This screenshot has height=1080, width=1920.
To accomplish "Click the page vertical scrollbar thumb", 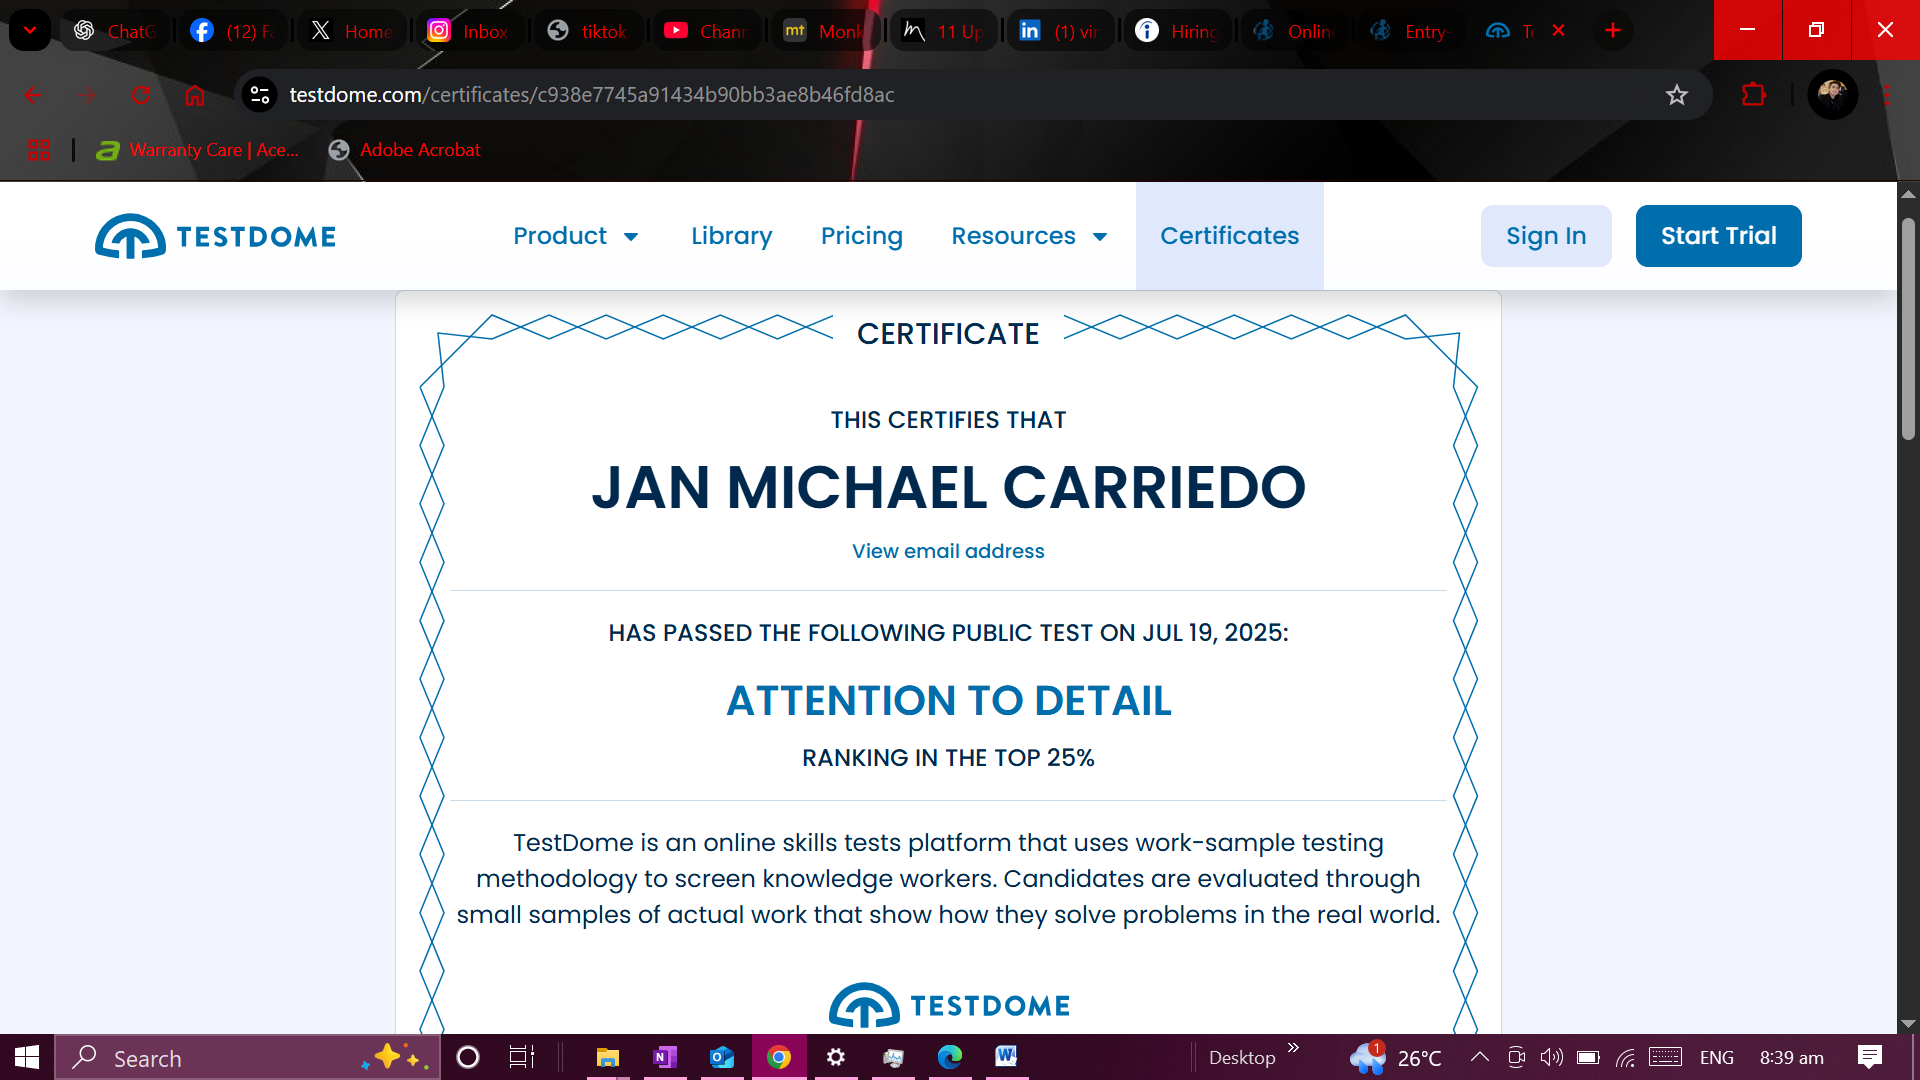I will (x=1908, y=330).
